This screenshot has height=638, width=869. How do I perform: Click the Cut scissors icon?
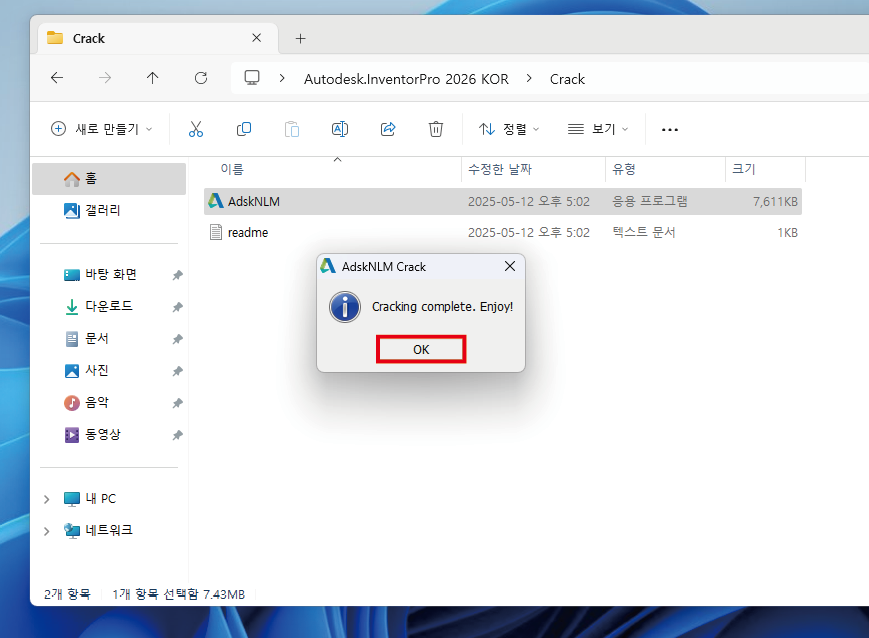pyautogui.click(x=196, y=129)
